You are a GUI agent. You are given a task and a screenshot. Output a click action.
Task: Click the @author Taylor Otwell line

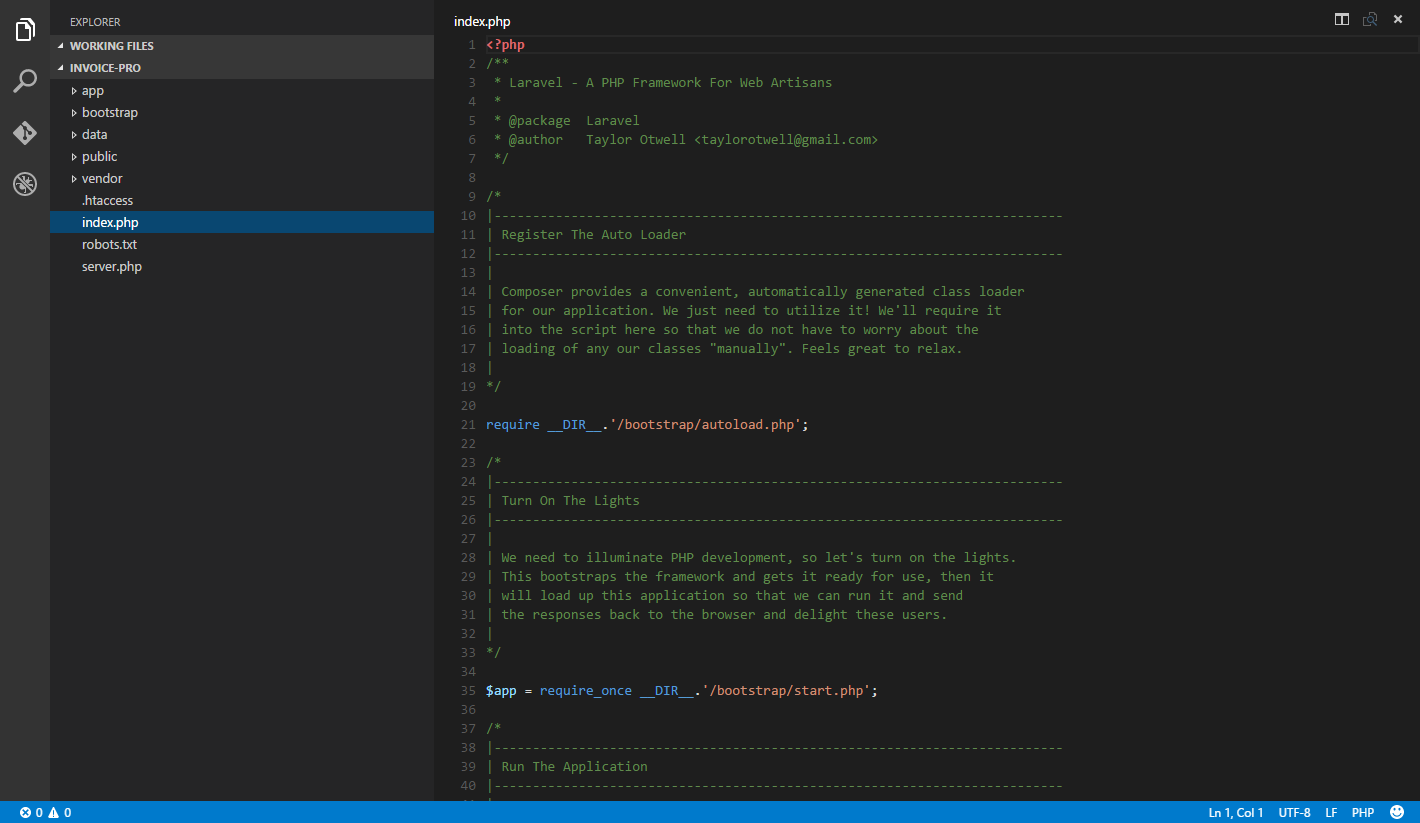click(686, 140)
